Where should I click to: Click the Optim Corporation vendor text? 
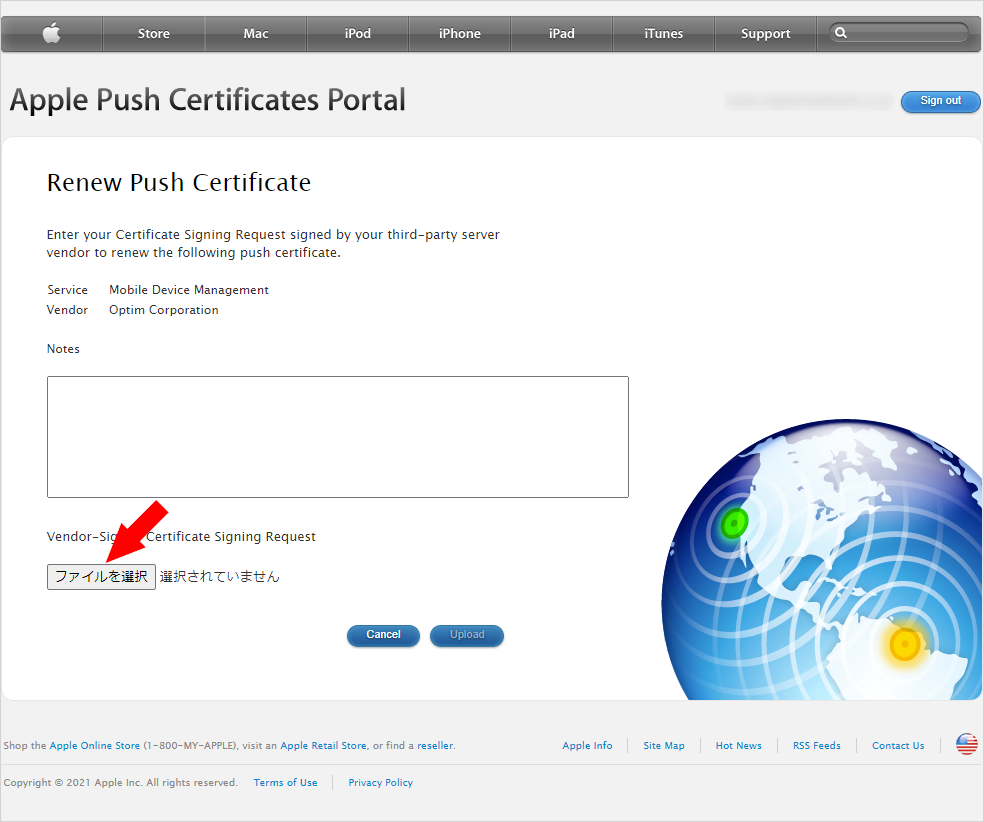(x=164, y=310)
